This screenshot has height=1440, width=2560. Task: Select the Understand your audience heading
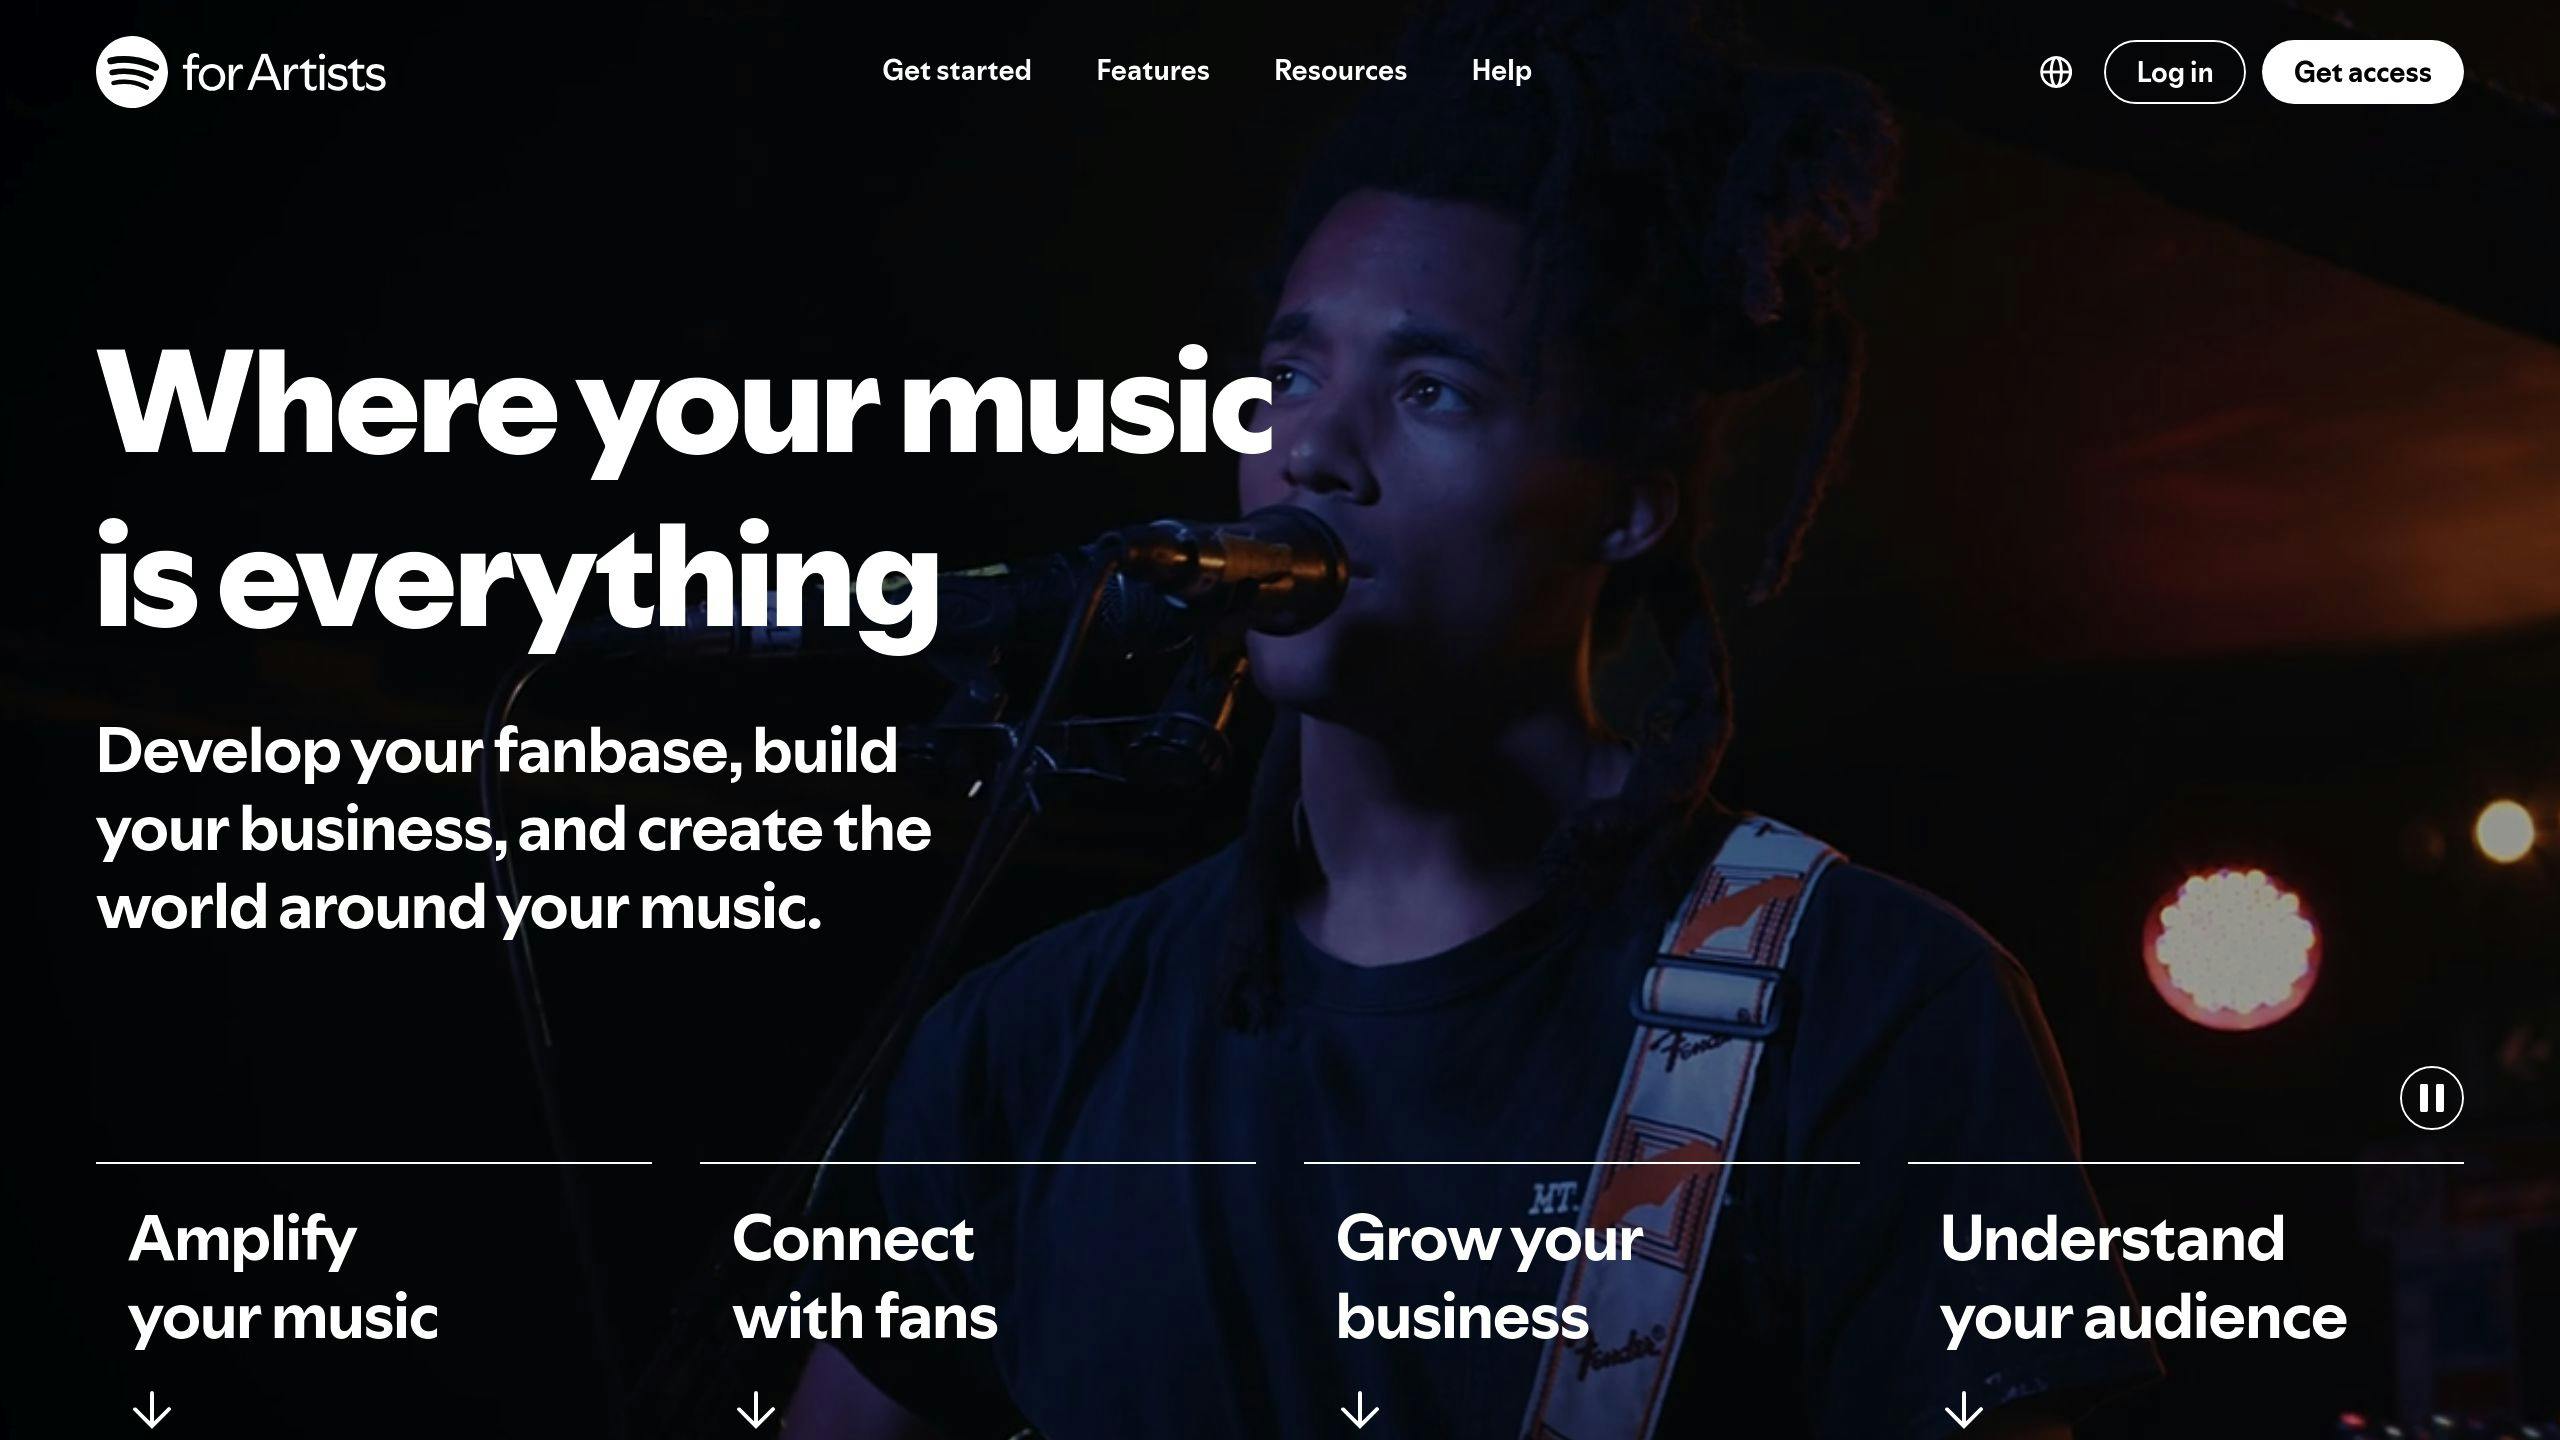pos(2143,1278)
